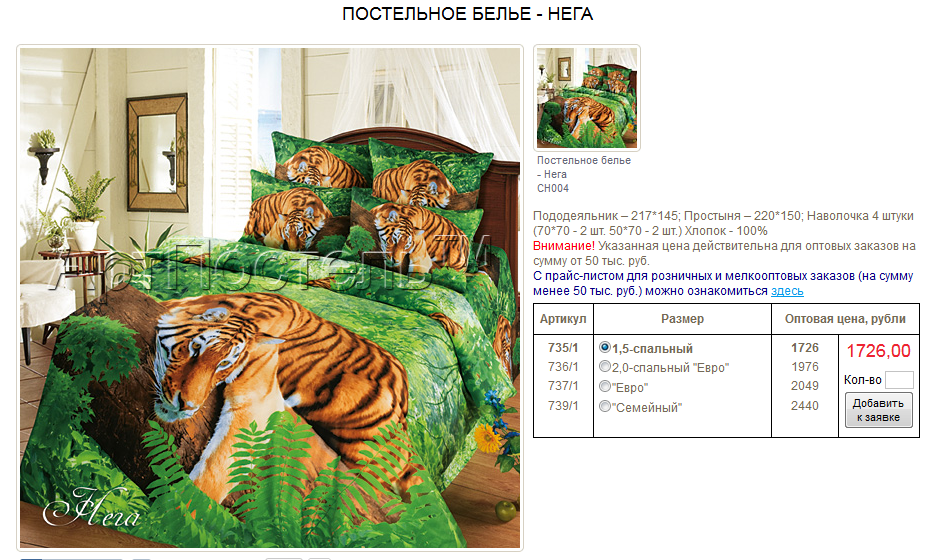The height and width of the screenshot is (560, 929).
Task: Click the "Постельное белье - Нега CH004" caption
Action: pyautogui.click(x=584, y=174)
